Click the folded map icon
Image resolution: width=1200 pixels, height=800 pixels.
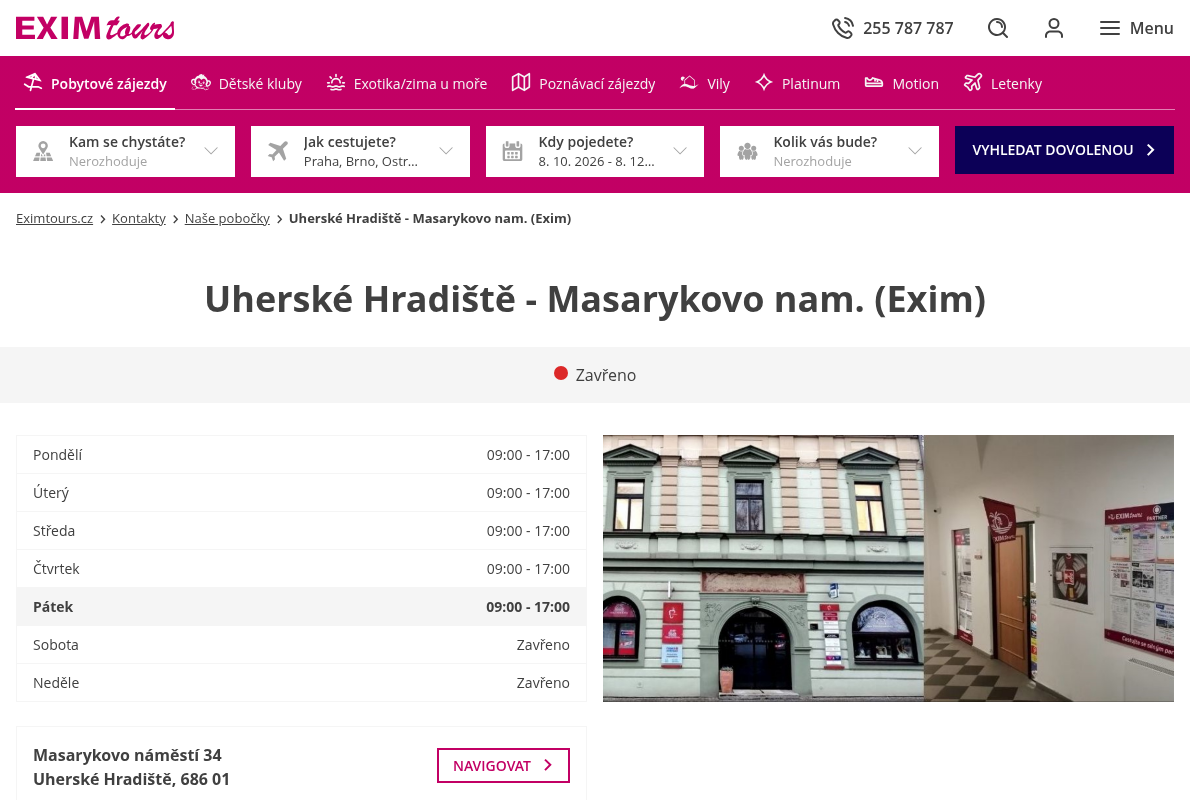click(x=521, y=82)
